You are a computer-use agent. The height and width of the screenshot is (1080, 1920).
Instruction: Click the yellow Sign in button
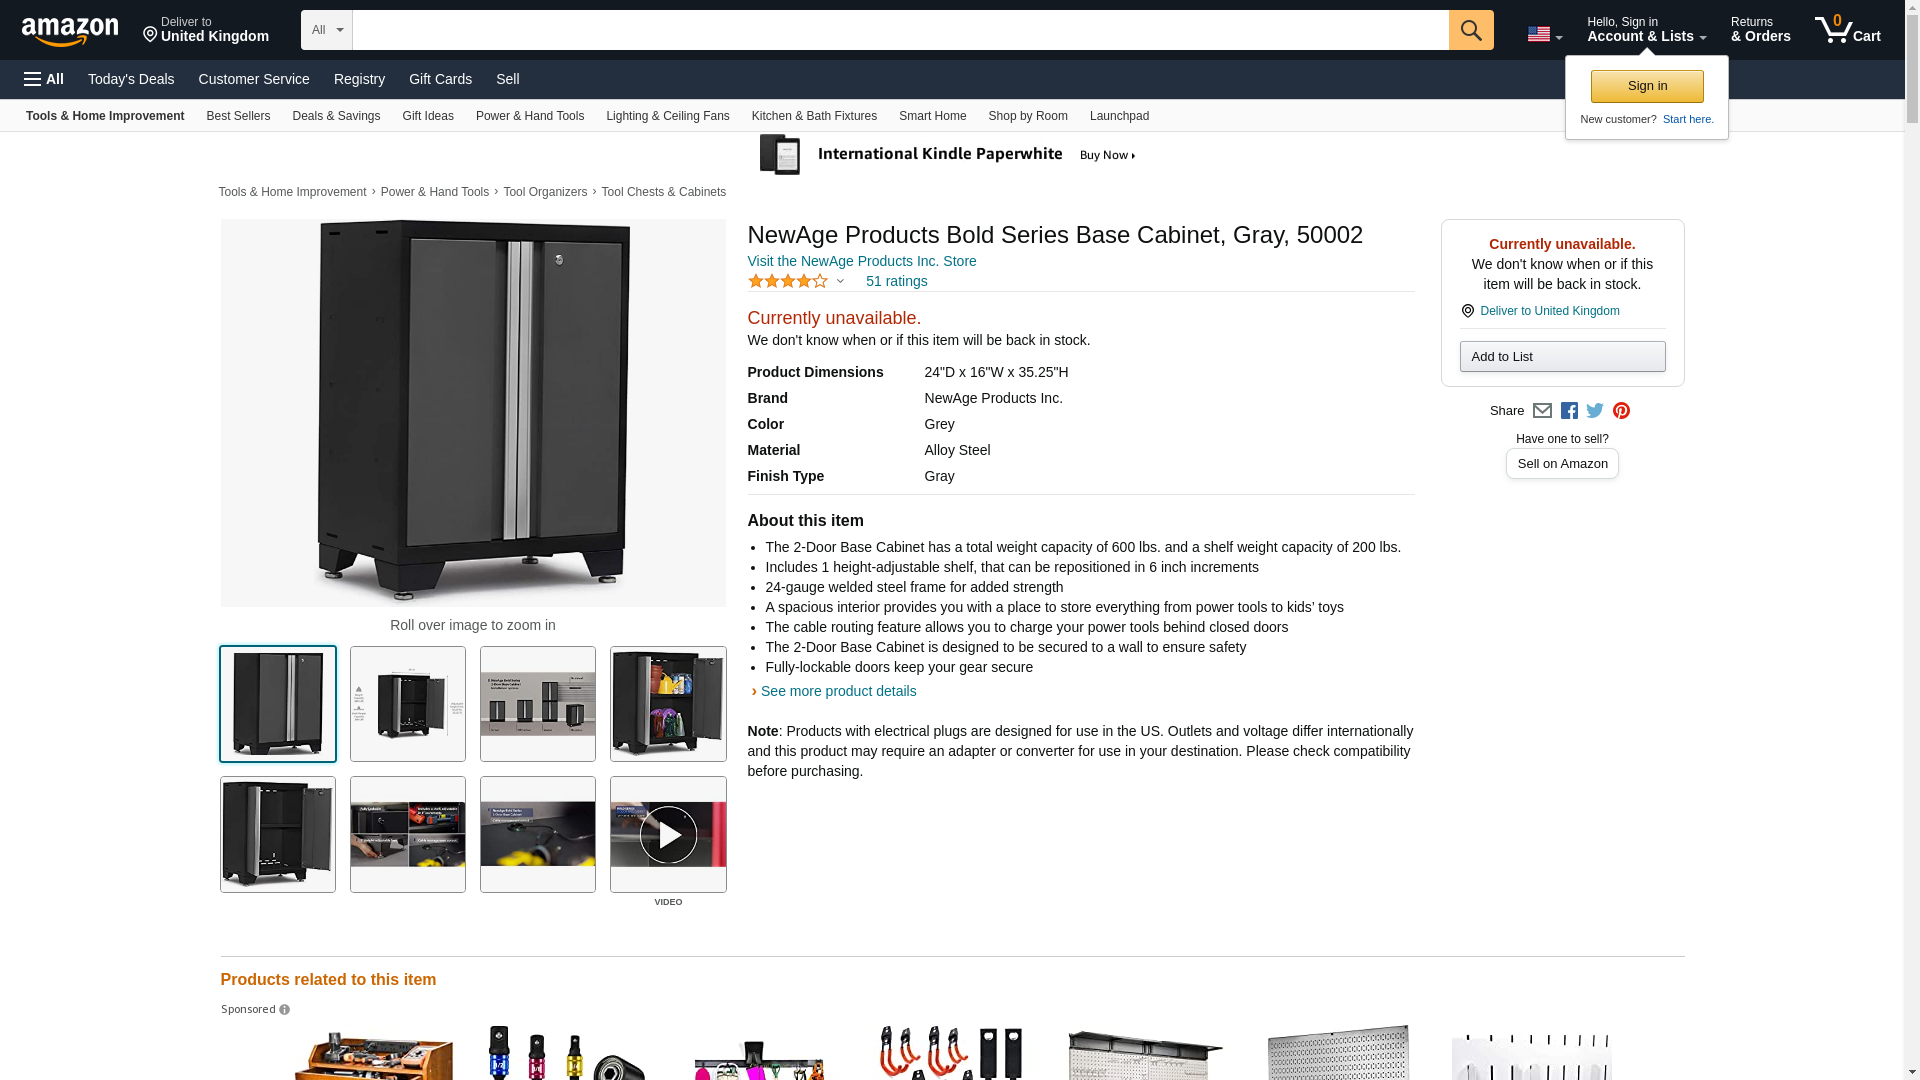coord(1647,86)
